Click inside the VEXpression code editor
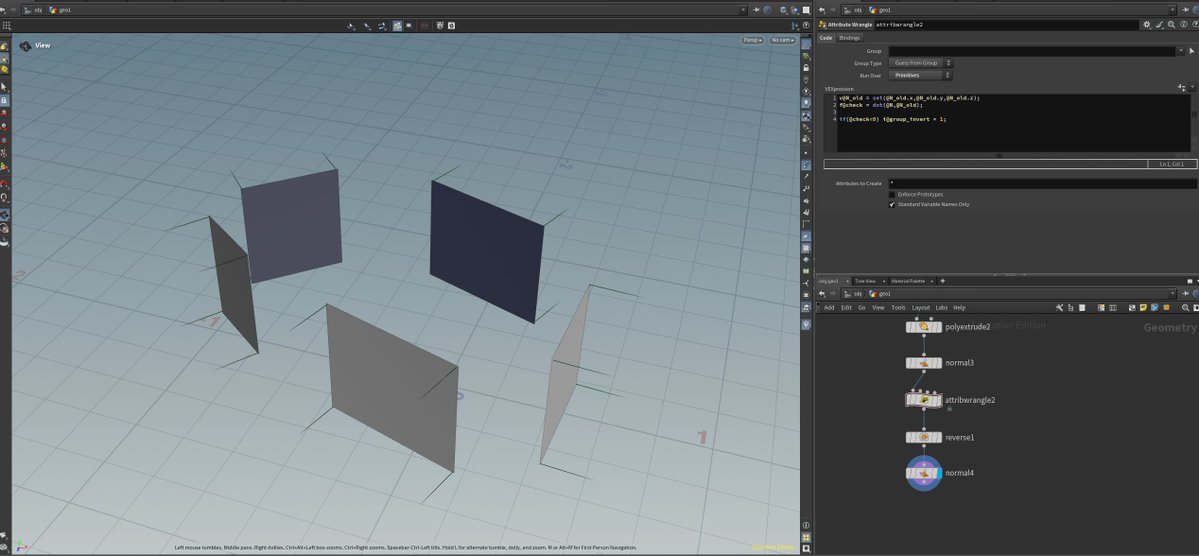This screenshot has width=1199, height=556. [x=1013, y=122]
